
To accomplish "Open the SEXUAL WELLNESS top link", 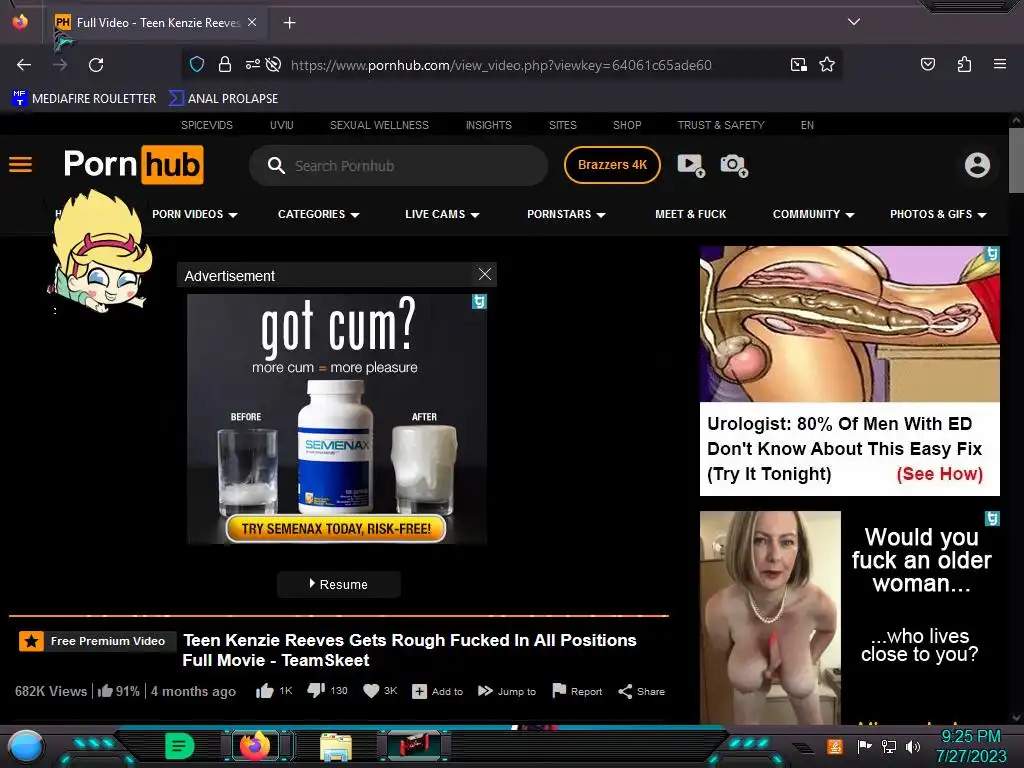I will [379, 125].
